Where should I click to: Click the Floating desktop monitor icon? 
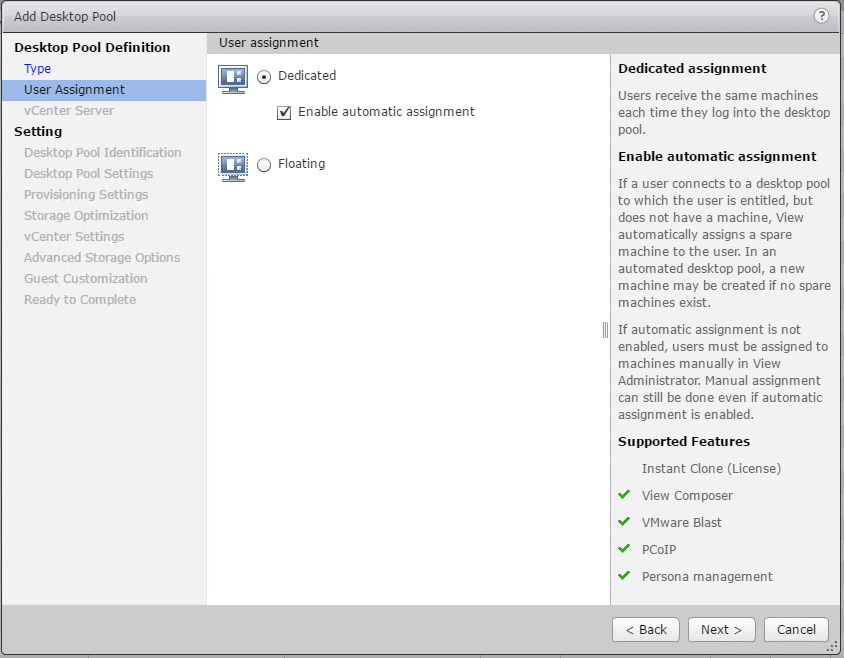coord(233,166)
